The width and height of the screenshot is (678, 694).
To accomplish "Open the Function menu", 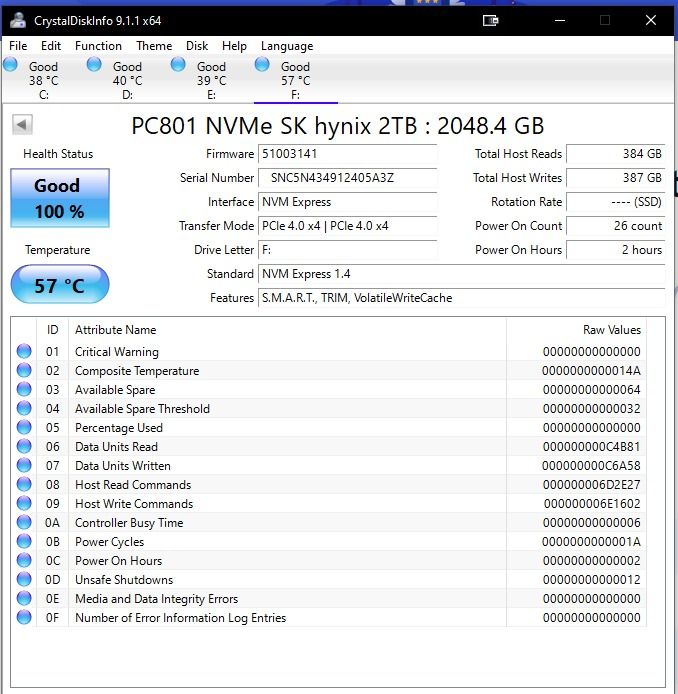I will (x=98, y=46).
